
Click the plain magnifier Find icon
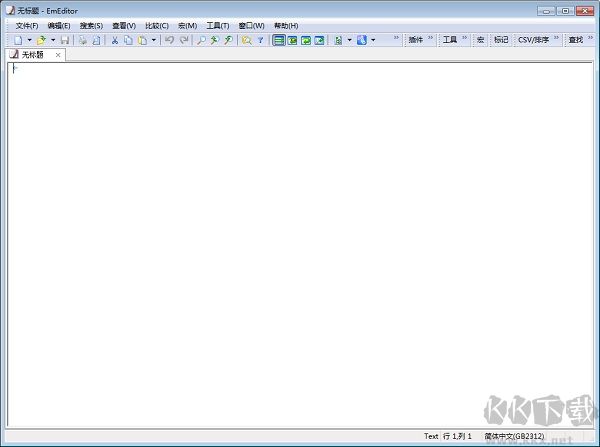[x=201, y=40]
